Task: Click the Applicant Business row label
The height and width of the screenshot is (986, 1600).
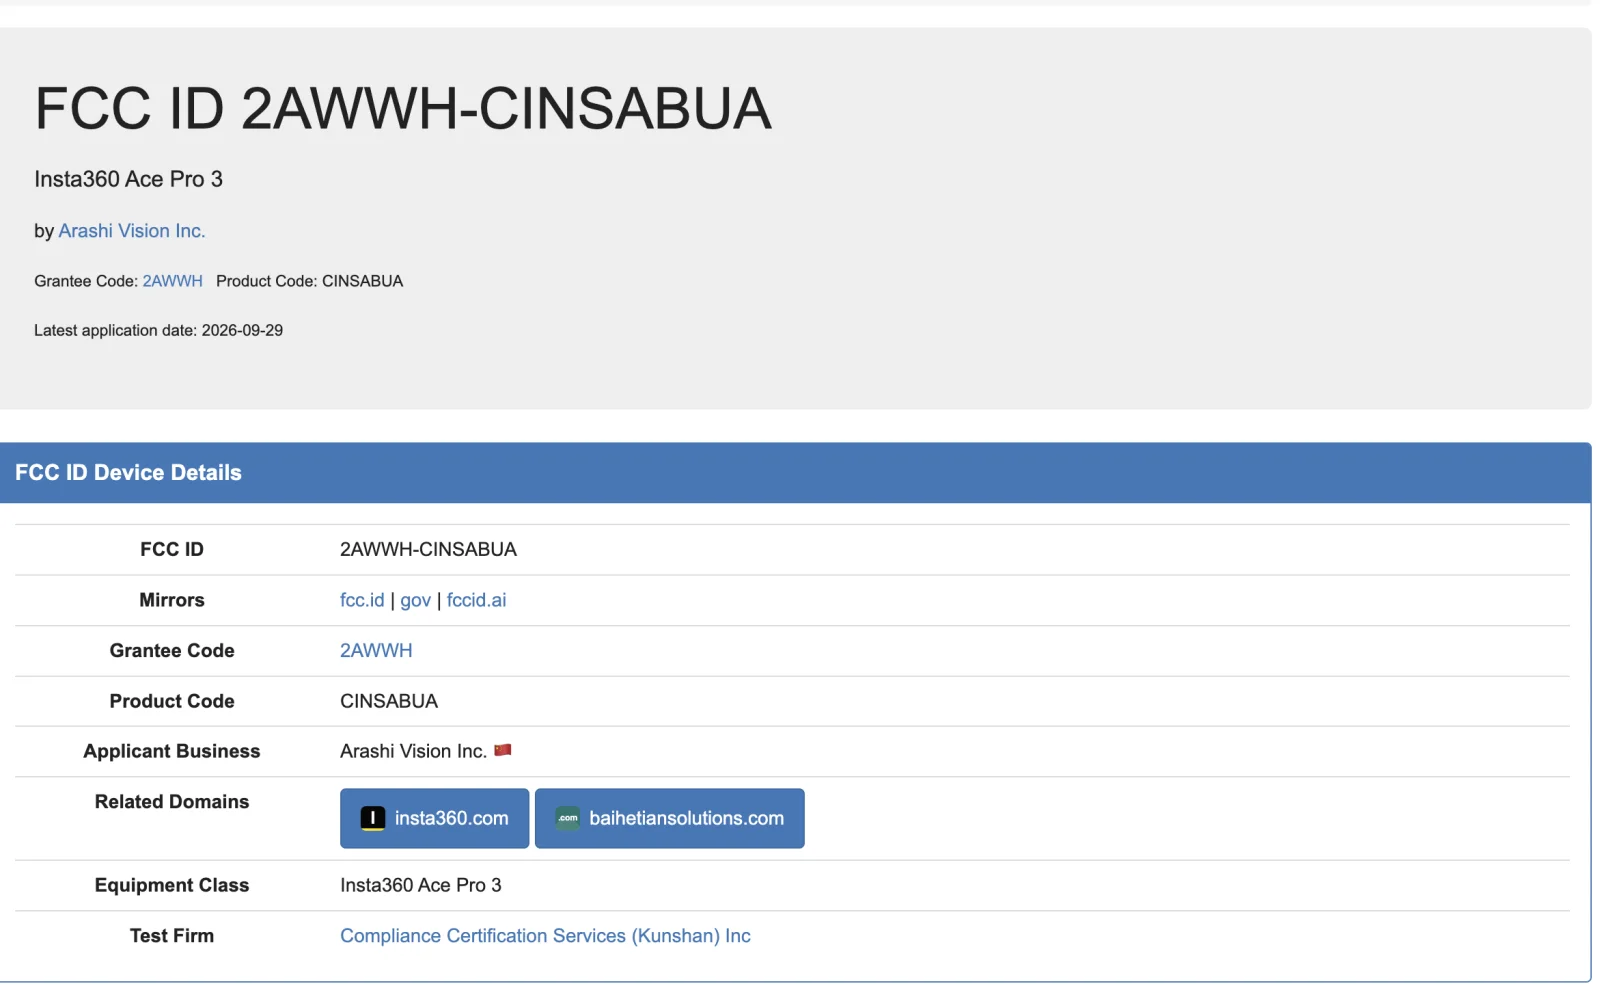Action: pos(172,751)
